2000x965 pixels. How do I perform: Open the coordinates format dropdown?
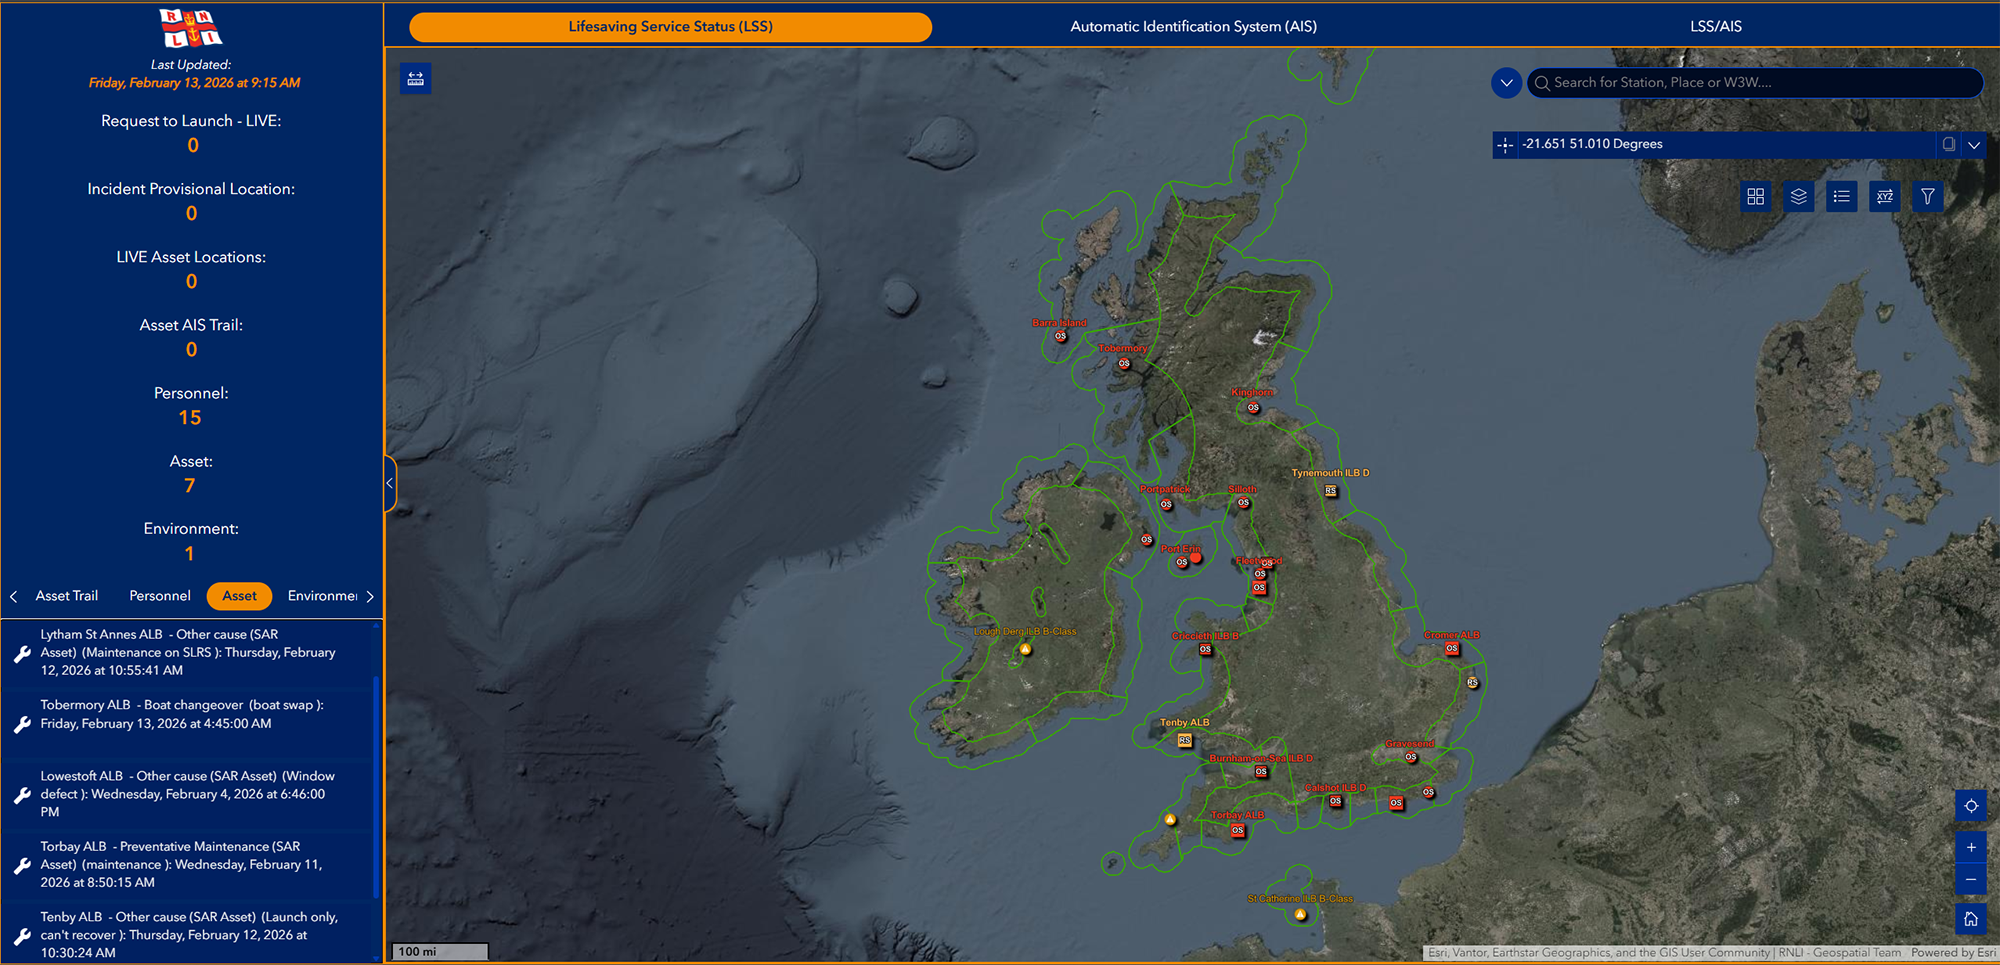[1975, 145]
